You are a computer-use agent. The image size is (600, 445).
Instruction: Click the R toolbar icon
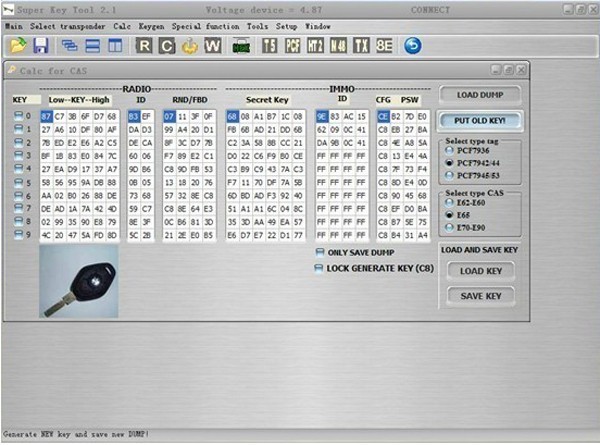[x=144, y=45]
